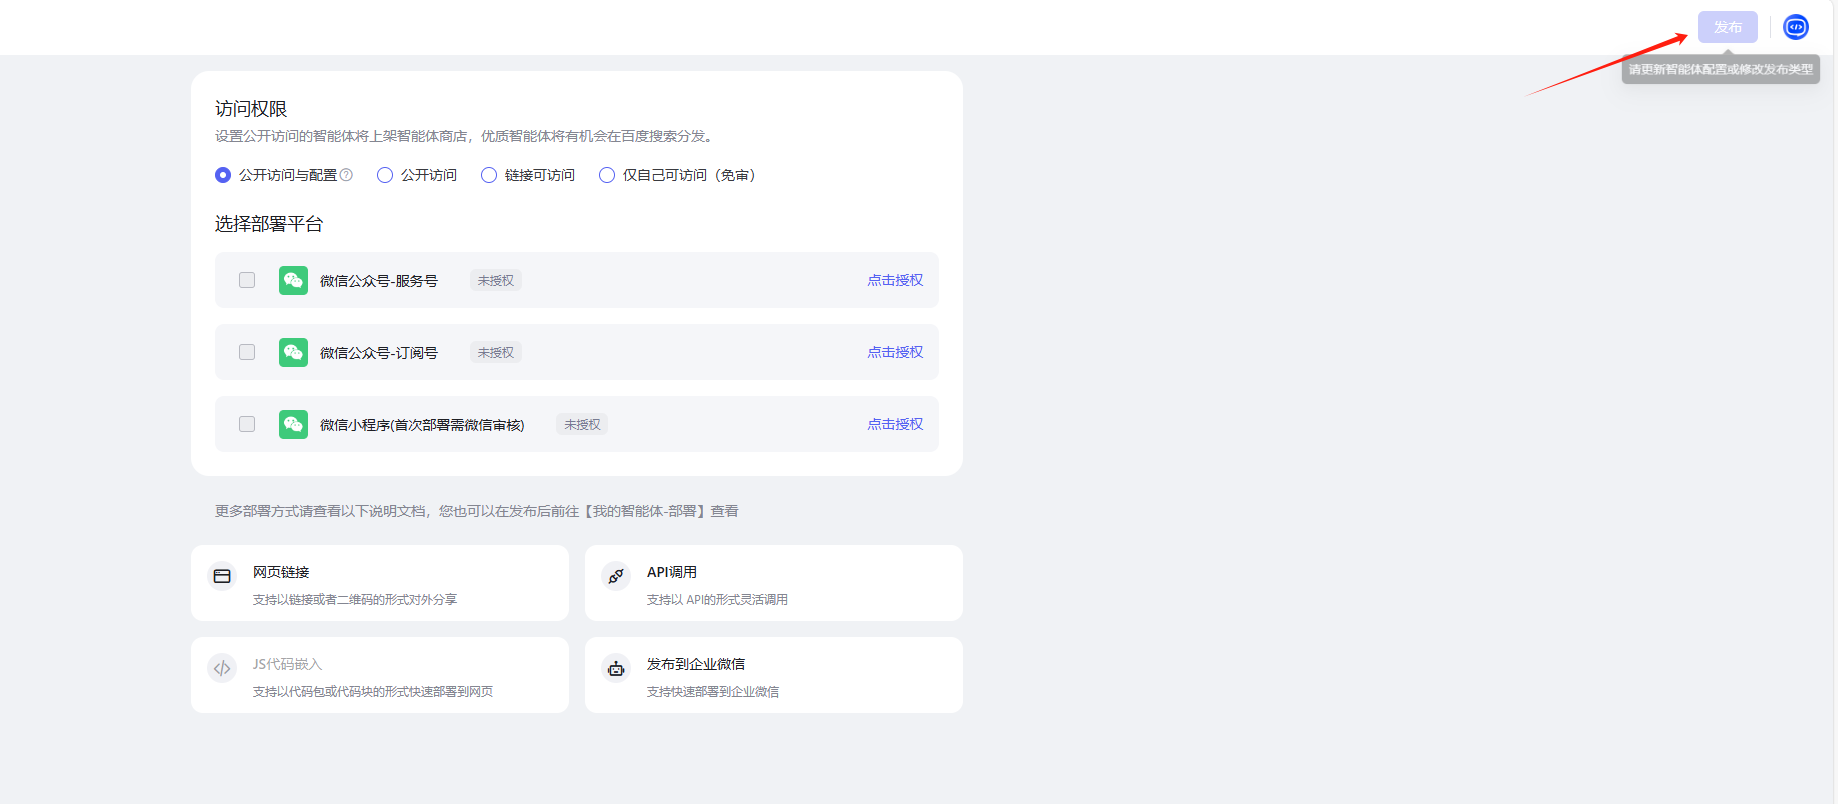Click the 网页链接 card icon
The image size is (1838, 804).
(x=222, y=576)
